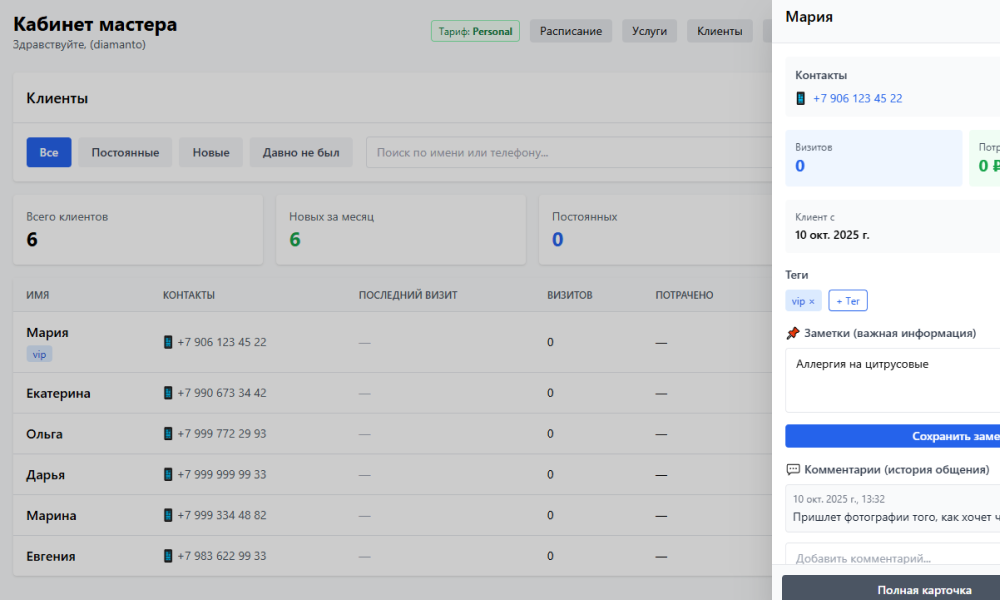Go to the Услуги section
The width and height of the screenshot is (1000, 600).
649,31
